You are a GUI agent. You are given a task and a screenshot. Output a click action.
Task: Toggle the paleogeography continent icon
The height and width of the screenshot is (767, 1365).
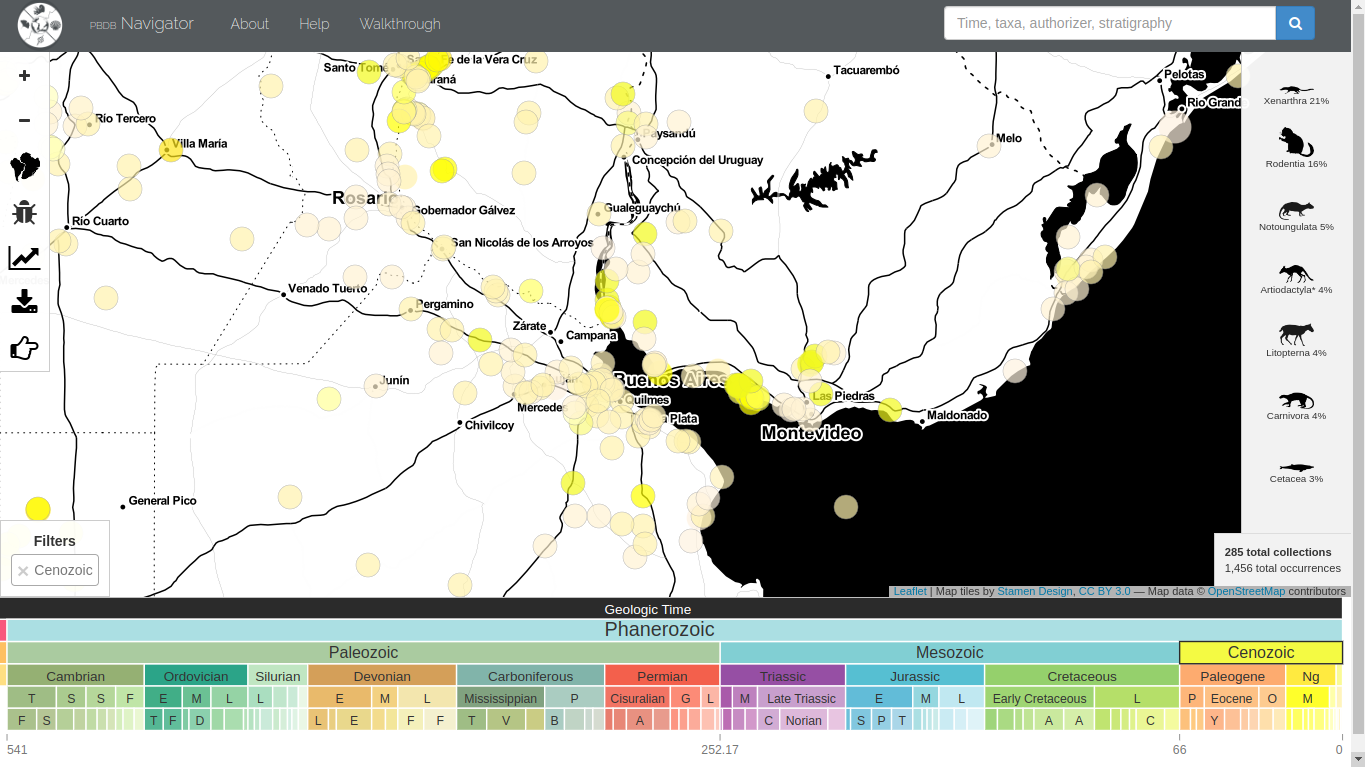point(24,167)
